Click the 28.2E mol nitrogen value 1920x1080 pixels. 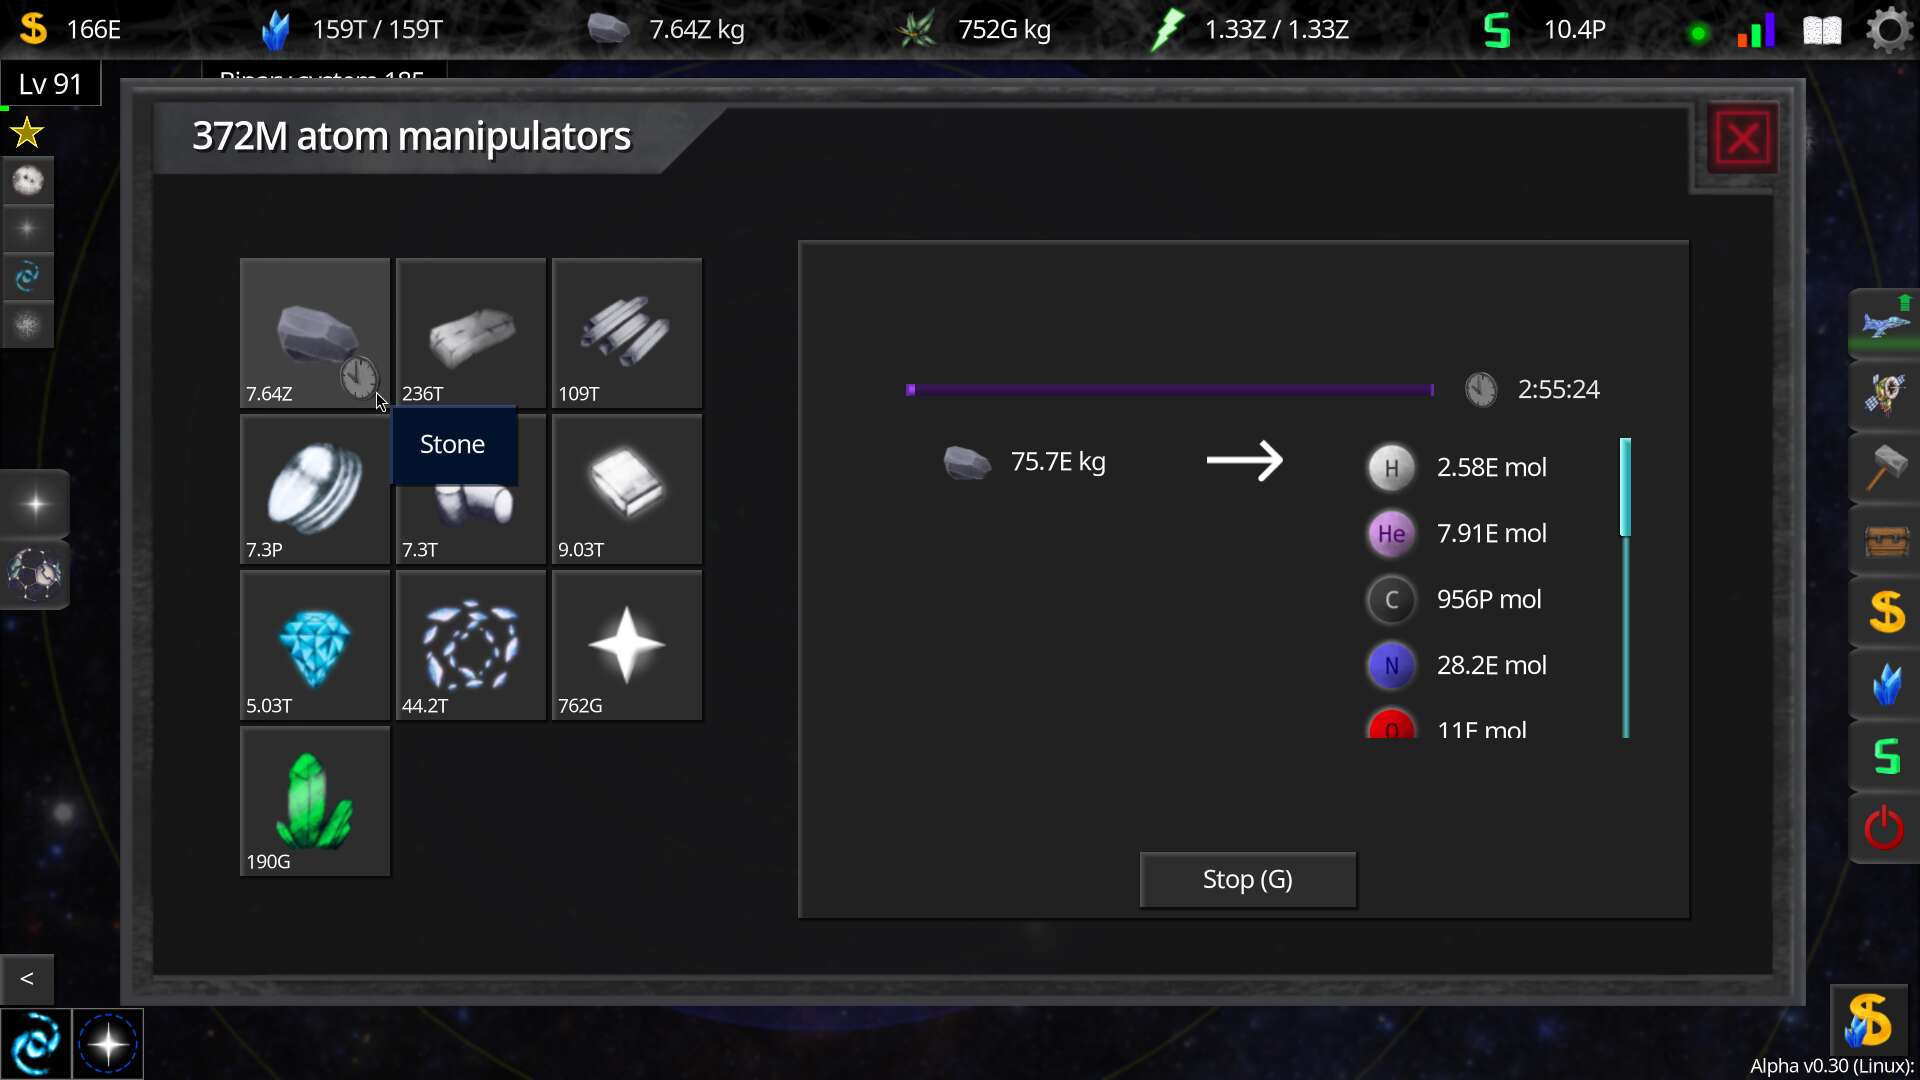(x=1491, y=665)
